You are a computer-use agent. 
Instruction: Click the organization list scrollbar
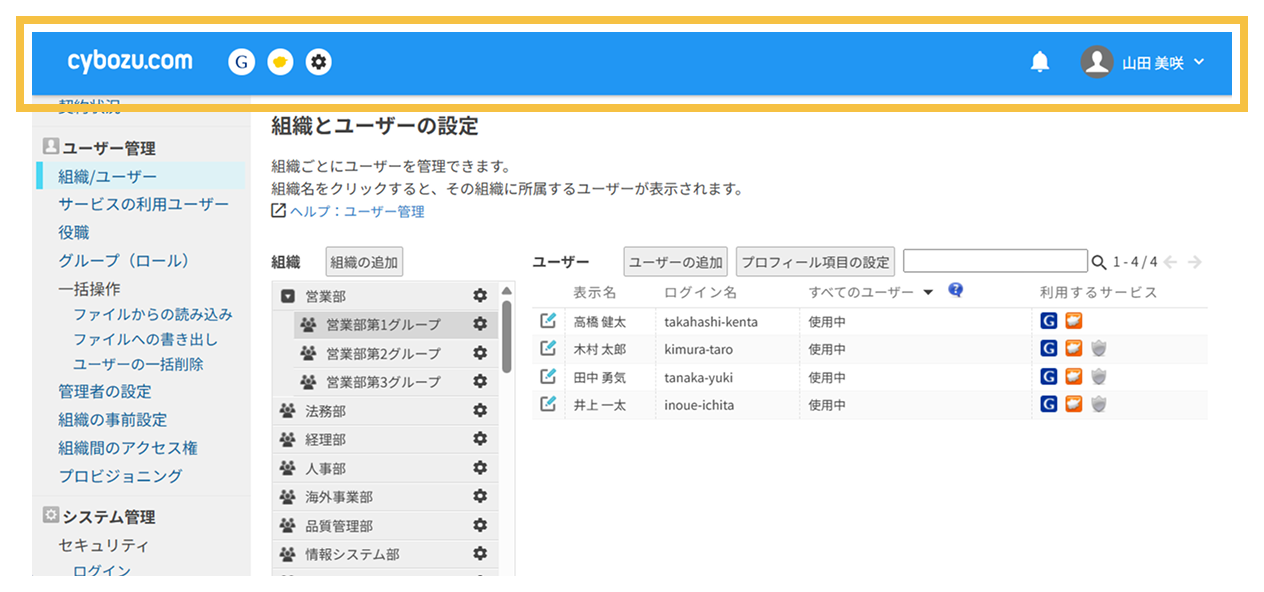pyautogui.click(x=507, y=321)
